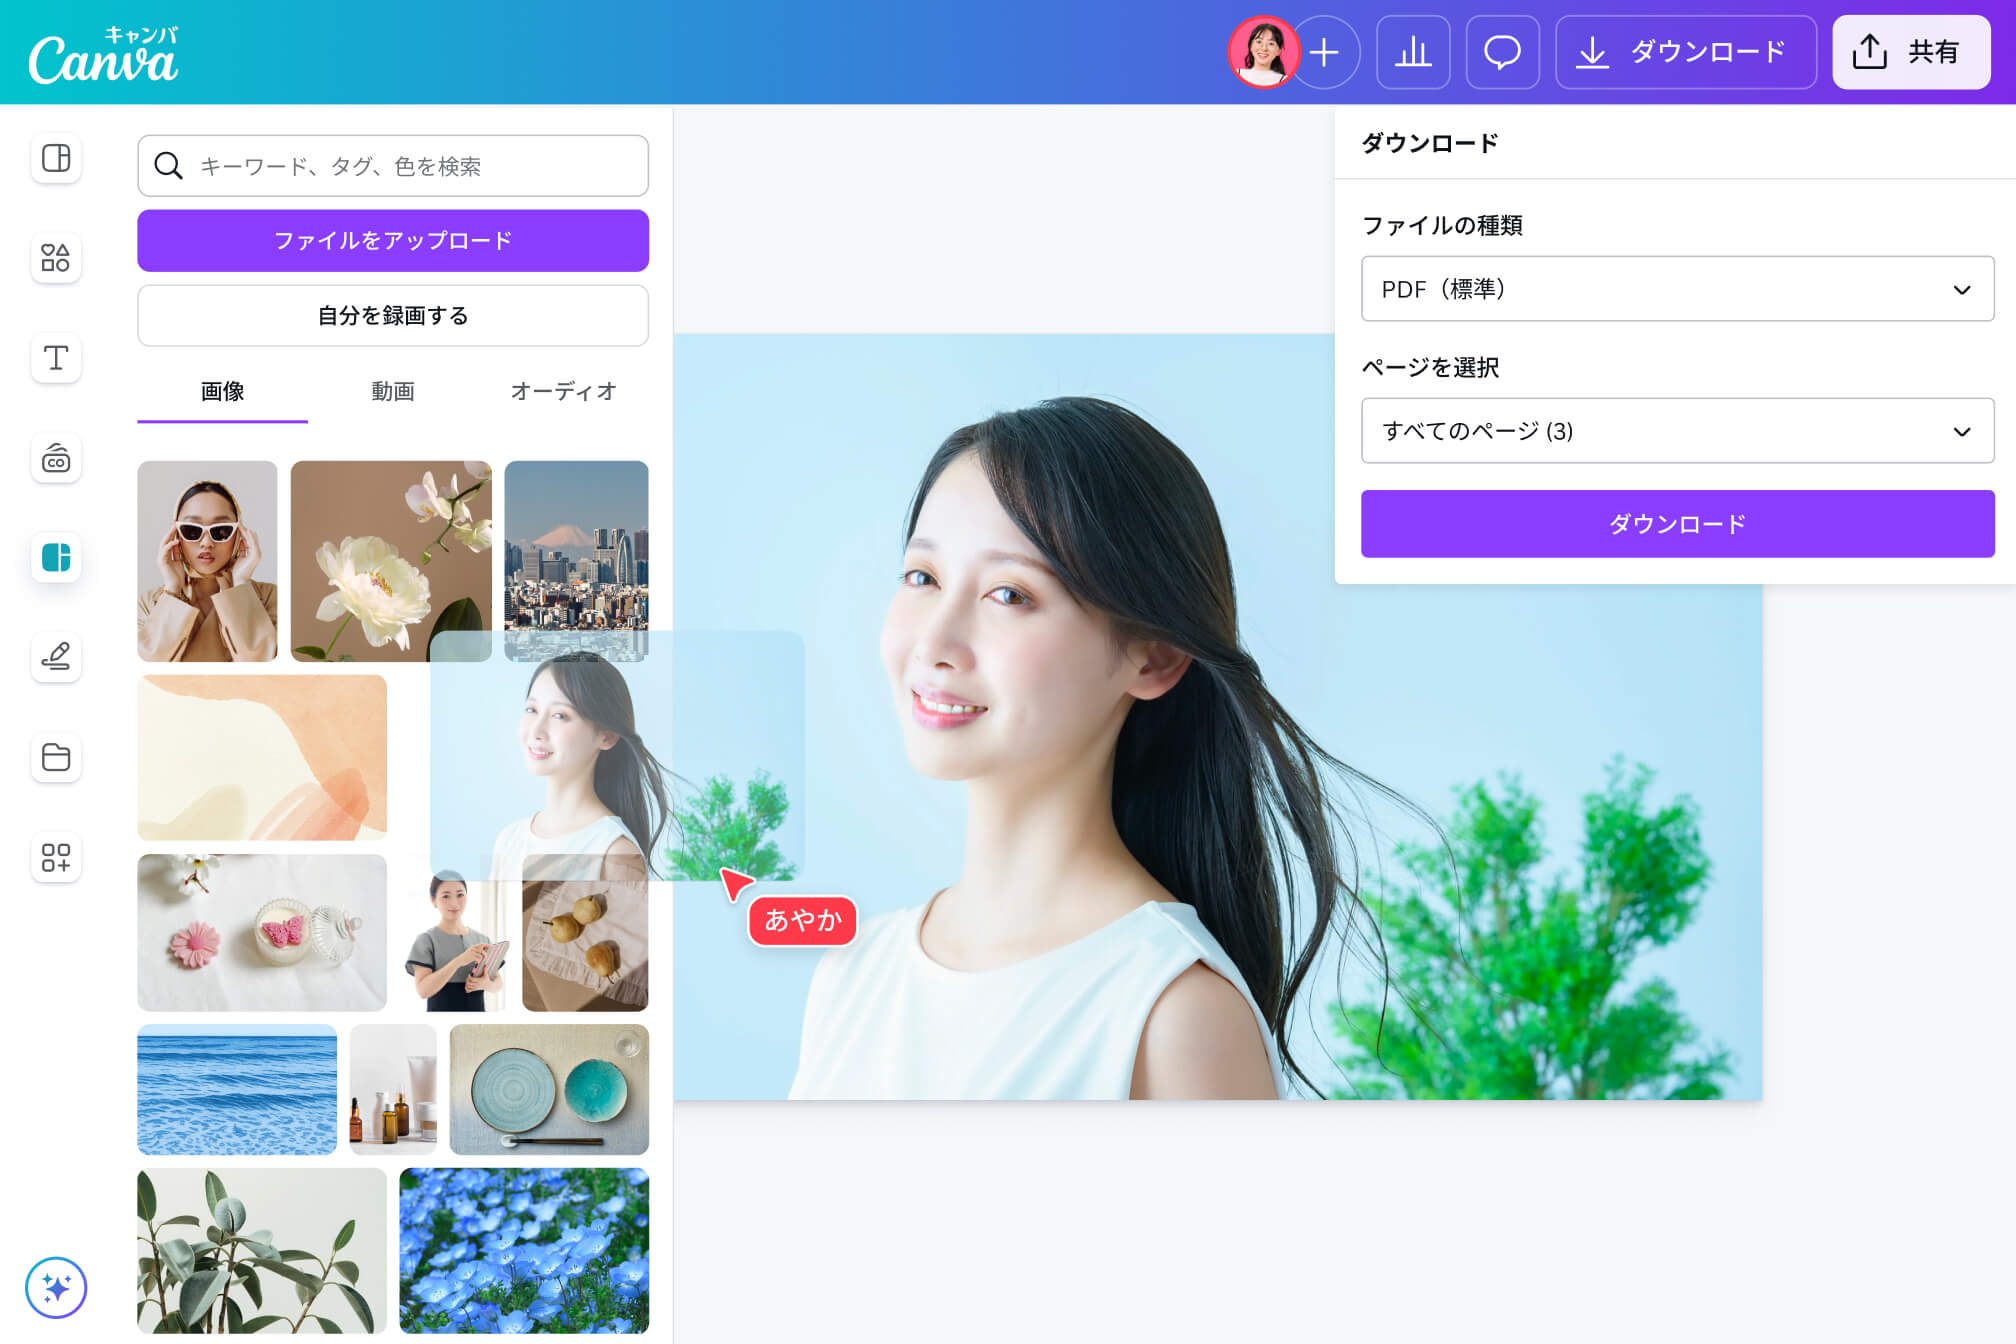Click ファイルをアップロード button
2016x1344 pixels.
(393, 240)
